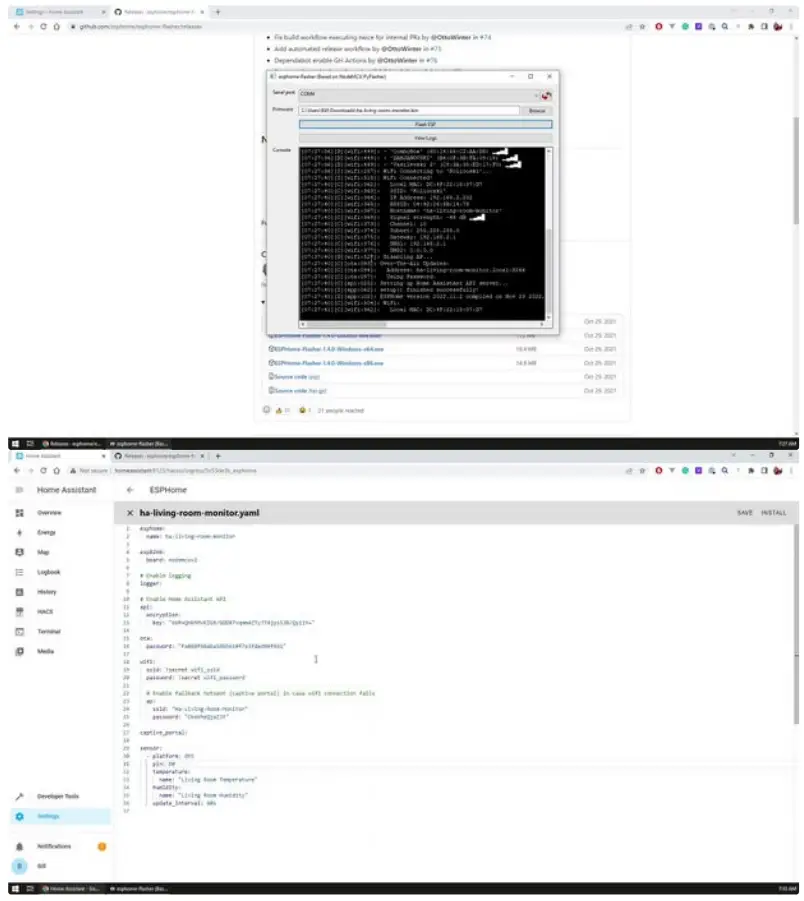Click the Firmware file path field

click(409, 110)
